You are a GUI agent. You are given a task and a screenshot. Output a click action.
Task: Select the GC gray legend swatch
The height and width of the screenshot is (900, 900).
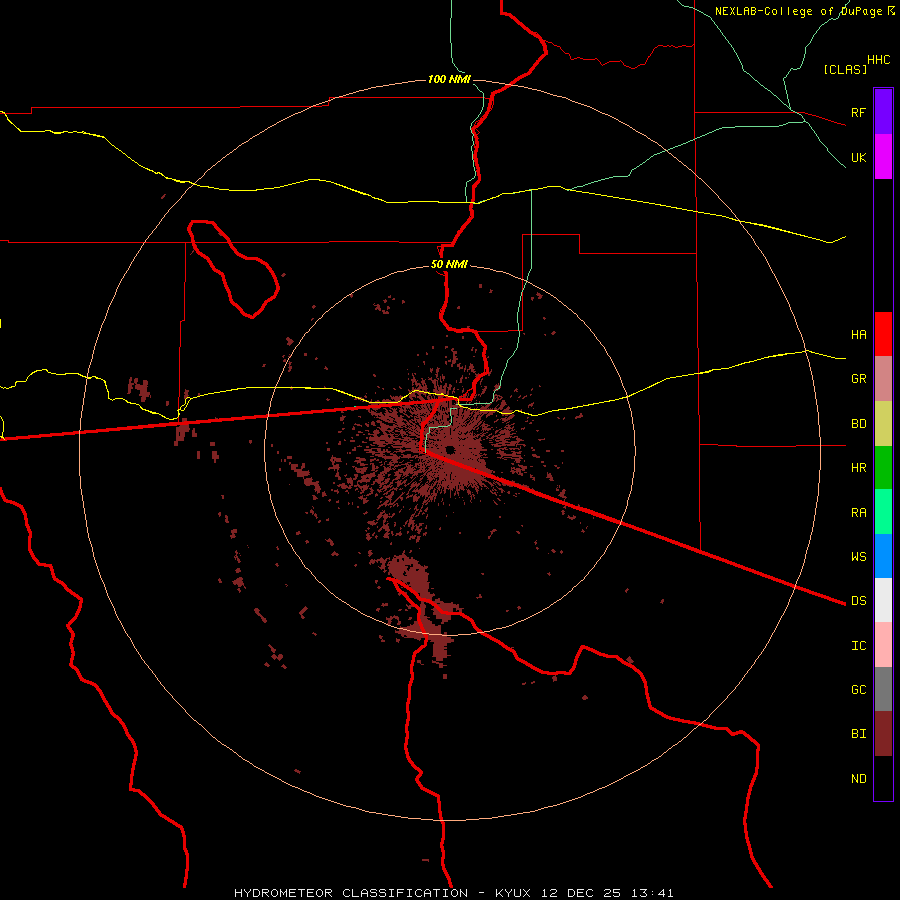pyautogui.click(x=883, y=689)
